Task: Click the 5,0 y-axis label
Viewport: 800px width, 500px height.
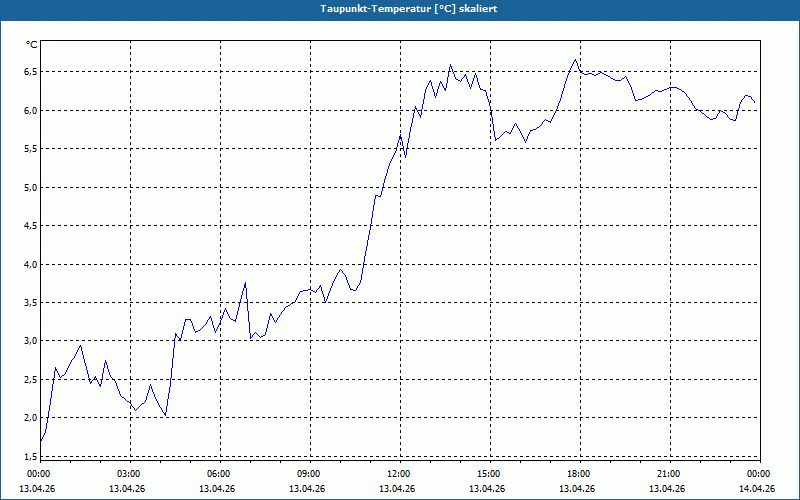Action: (31, 188)
